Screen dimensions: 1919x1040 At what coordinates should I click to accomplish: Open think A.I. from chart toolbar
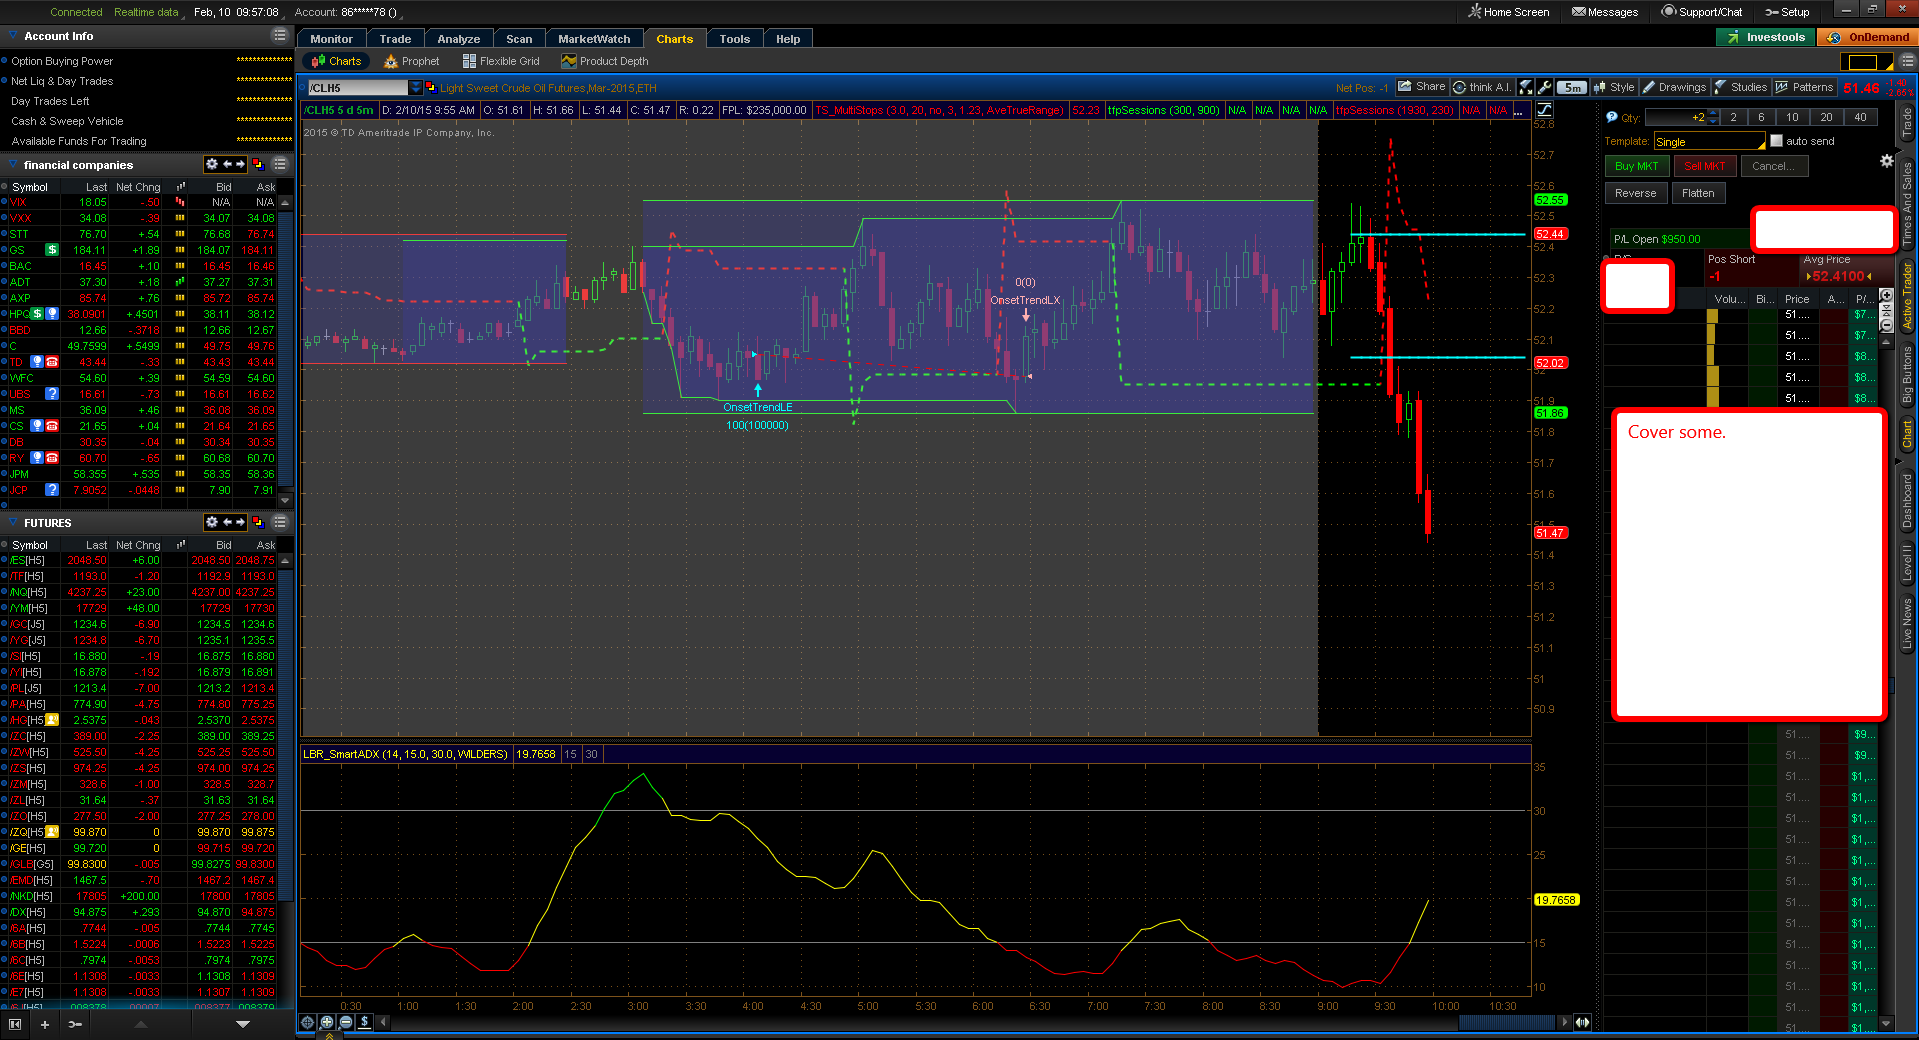point(1482,87)
